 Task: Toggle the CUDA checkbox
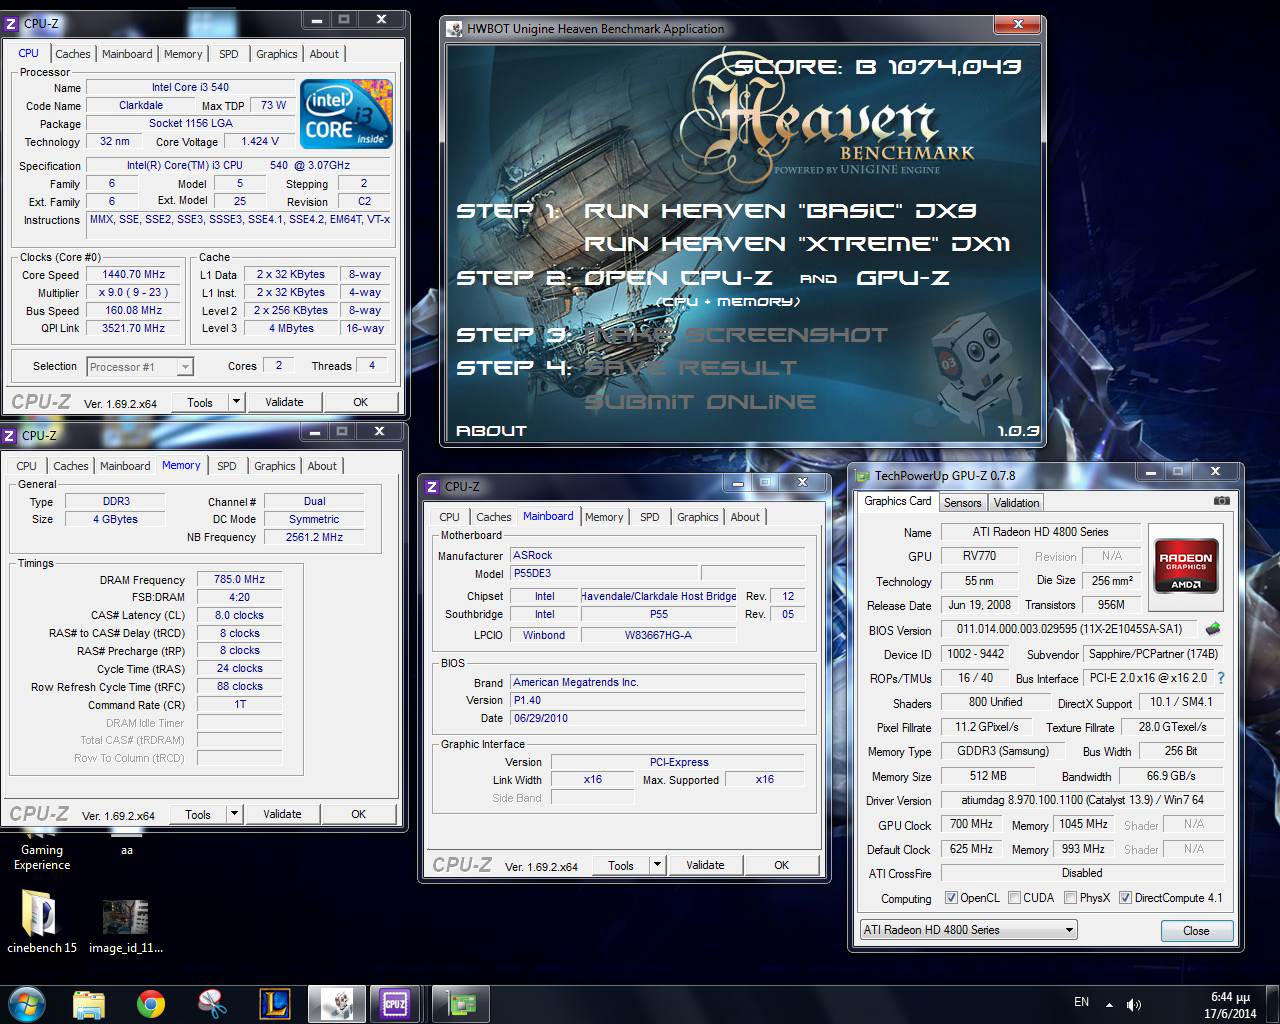(x=1014, y=898)
